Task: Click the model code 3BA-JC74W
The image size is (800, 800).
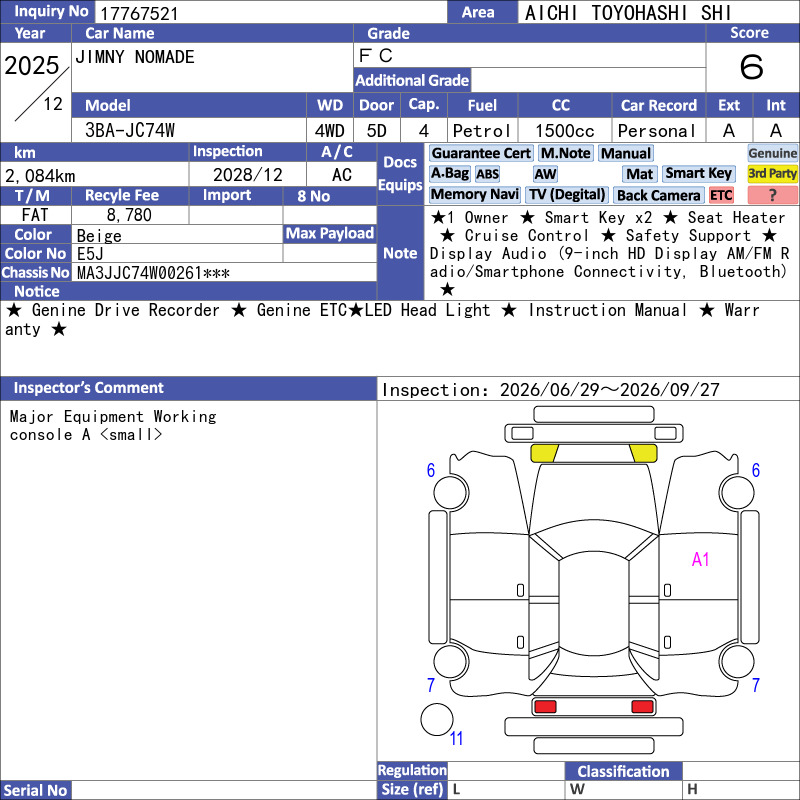Action: pos(130,131)
